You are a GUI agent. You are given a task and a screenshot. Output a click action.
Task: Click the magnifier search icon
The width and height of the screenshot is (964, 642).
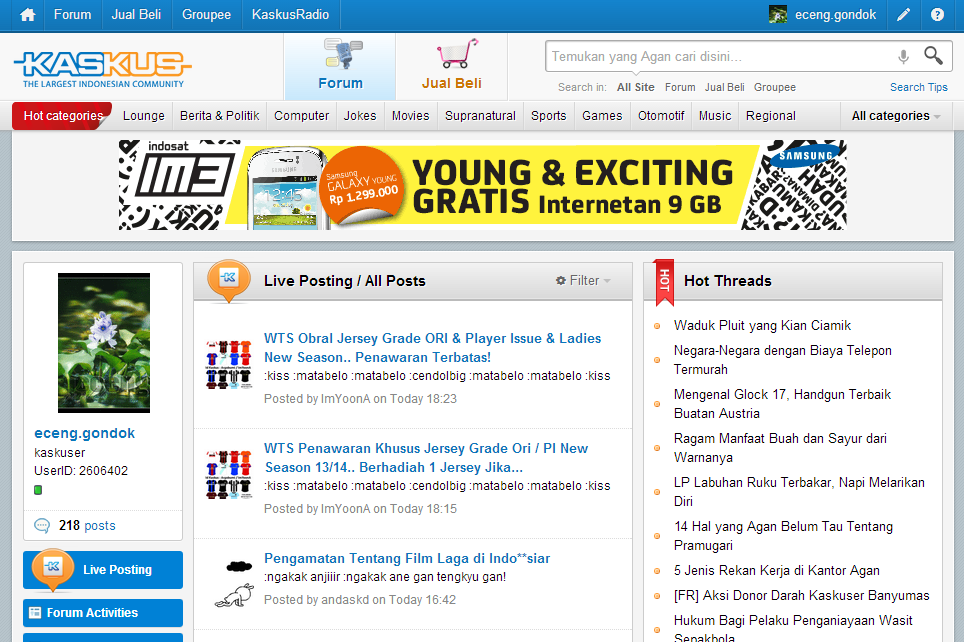[933, 56]
